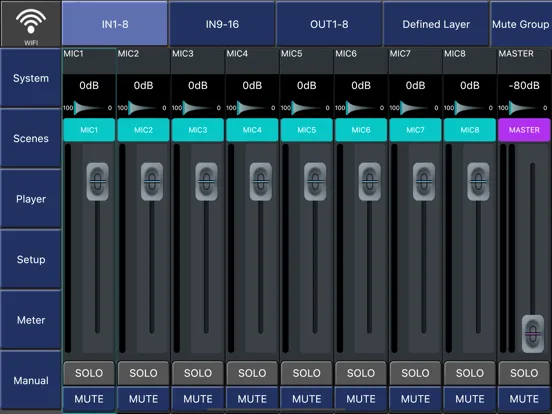The image size is (552, 414).
Task: Mute the MIC4 channel
Action: coord(252,399)
